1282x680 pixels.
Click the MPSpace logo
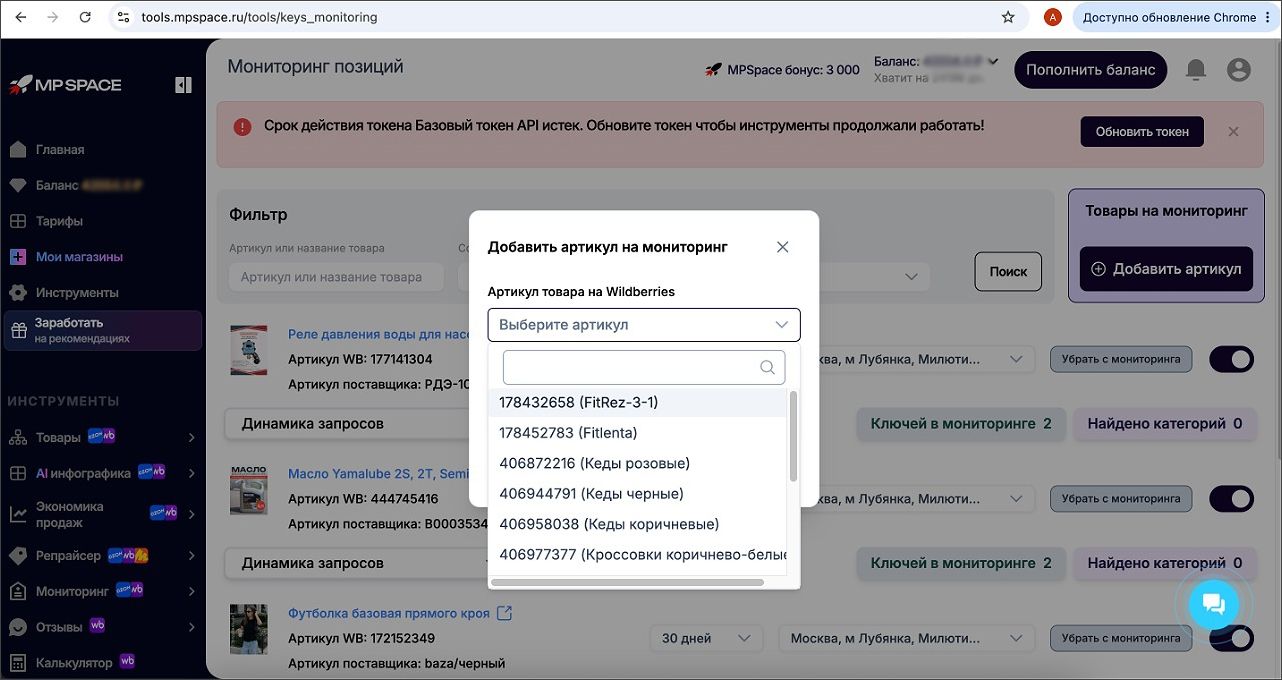tap(65, 85)
